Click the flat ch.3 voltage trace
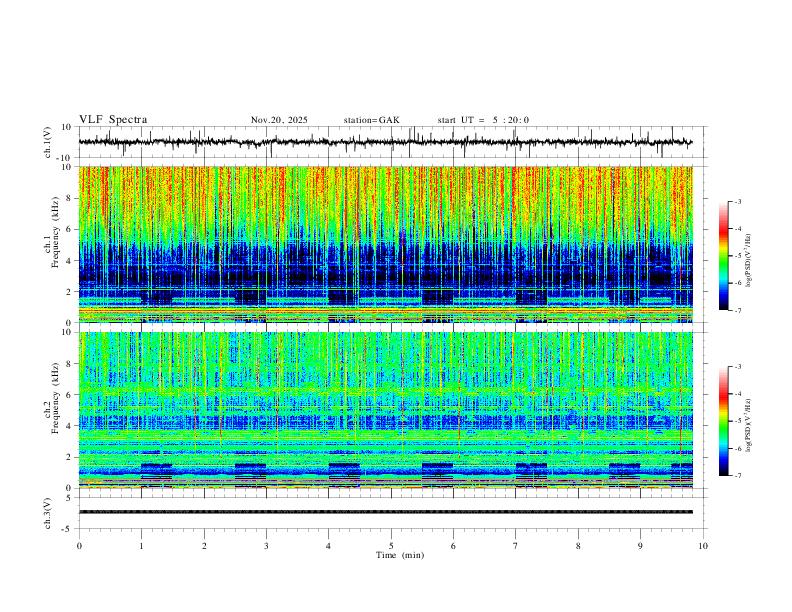Image resolution: width=792 pixels, height=612 pixels. [385, 512]
